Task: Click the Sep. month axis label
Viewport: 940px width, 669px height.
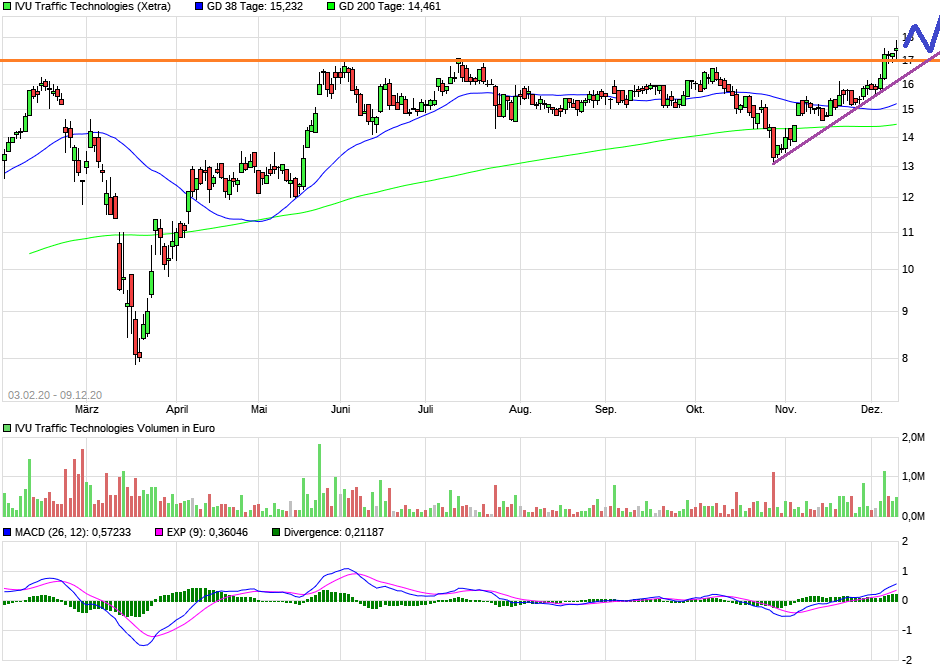Action: (605, 409)
